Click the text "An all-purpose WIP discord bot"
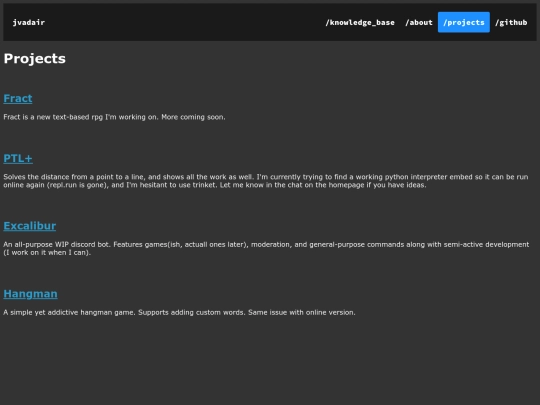Image resolution: width=540 pixels, height=405 pixels. pyautogui.click(x=56, y=245)
